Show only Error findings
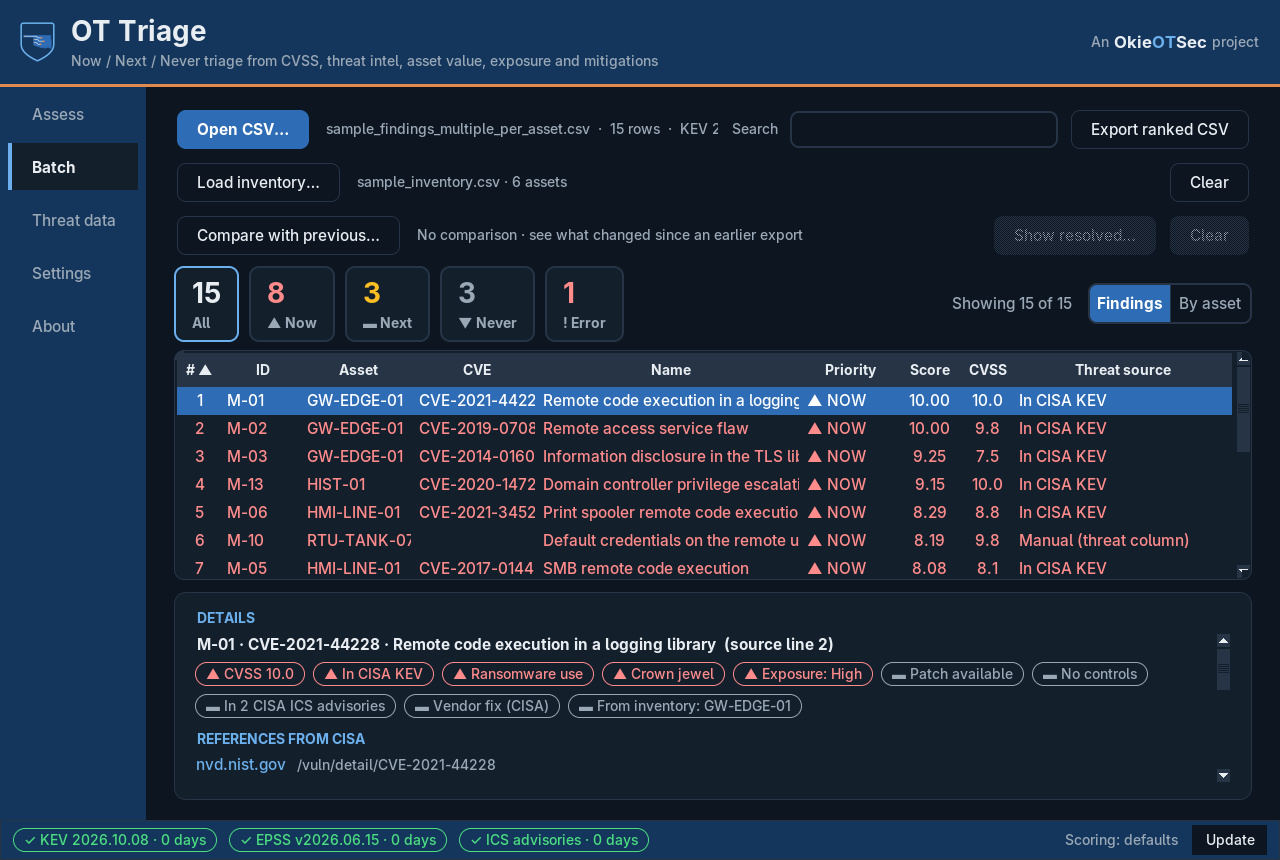The height and width of the screenshot is (860, 1280). 584,304
